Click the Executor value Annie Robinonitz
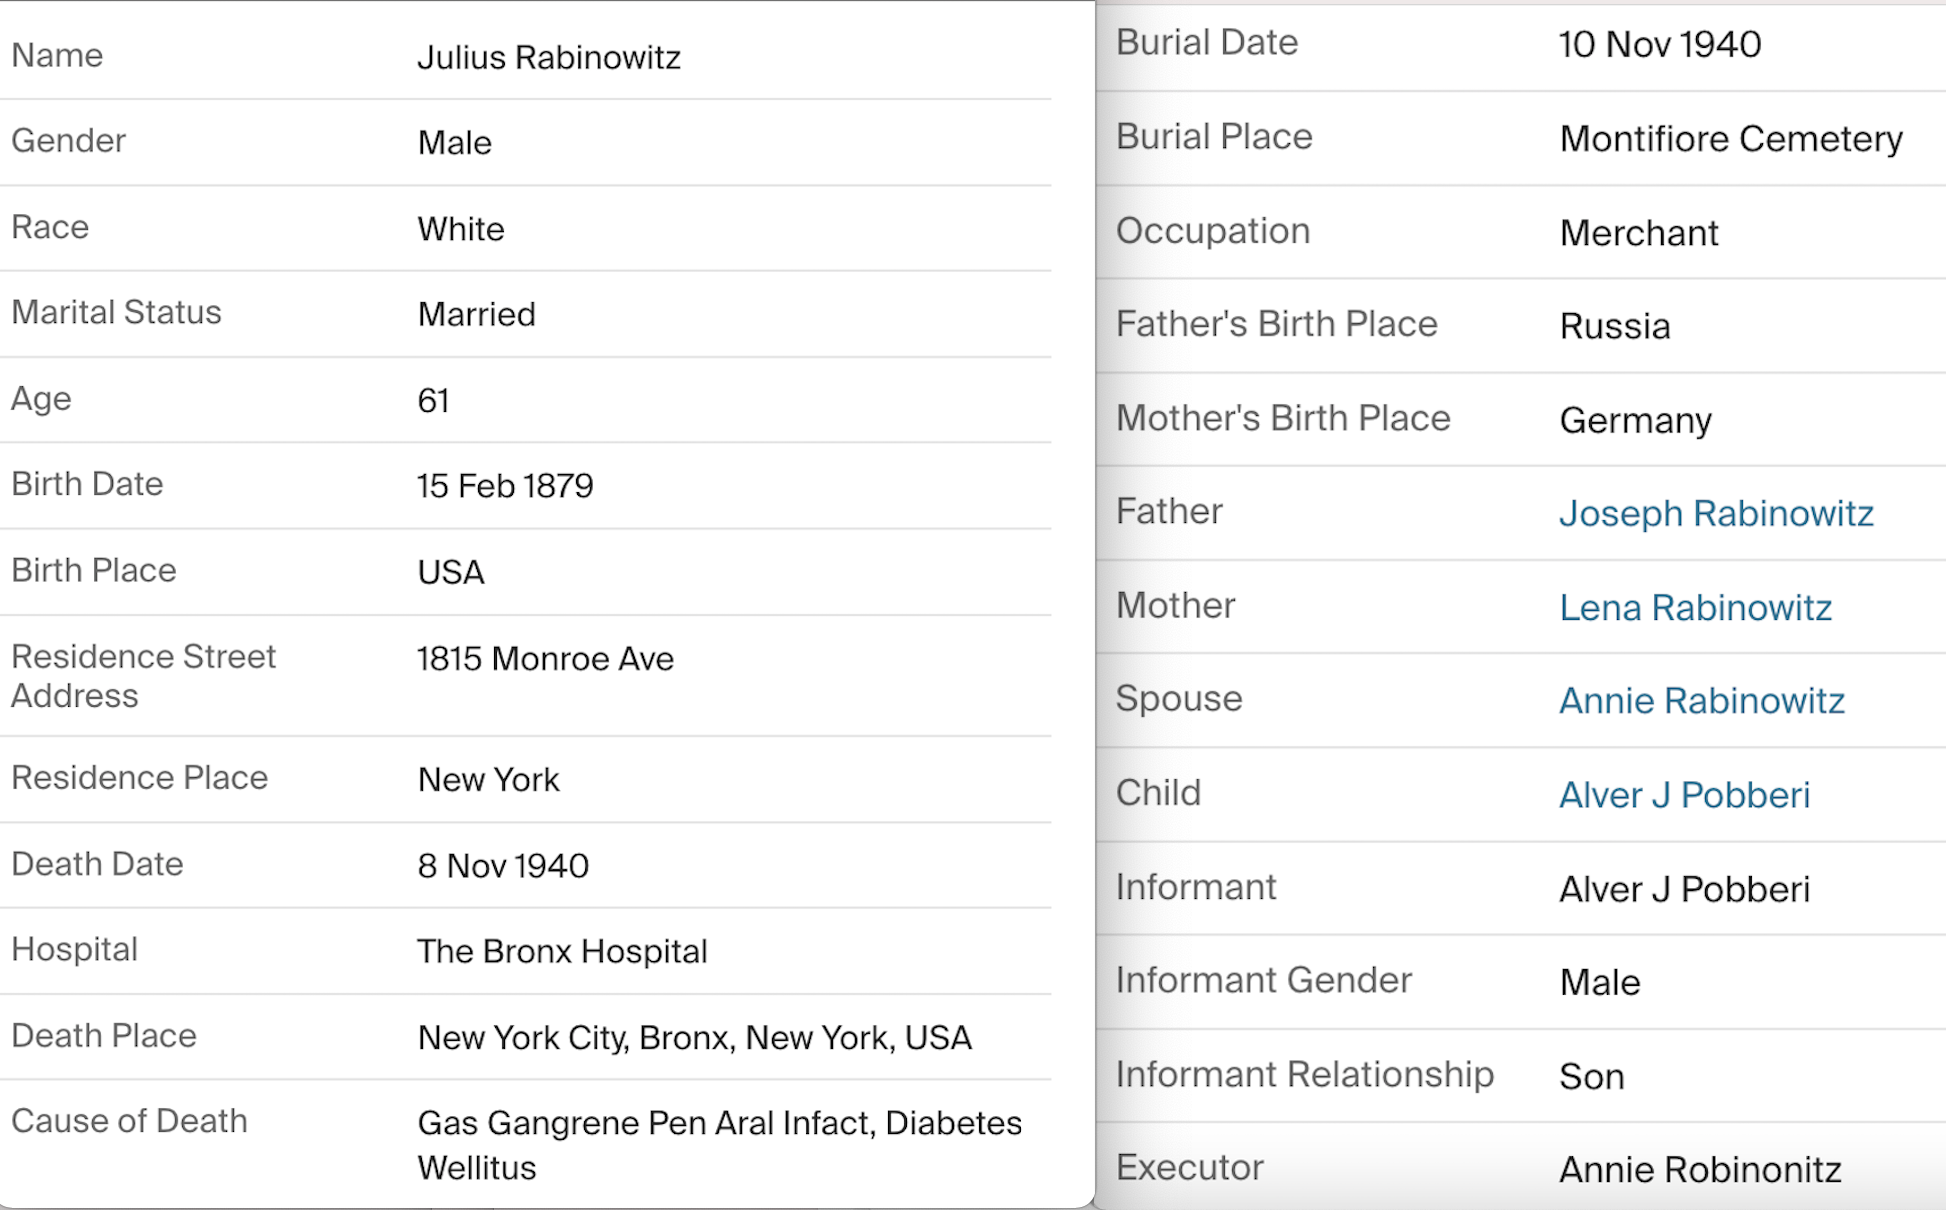This screenshot has height=1210, width=1946. coord(1700,1169)
